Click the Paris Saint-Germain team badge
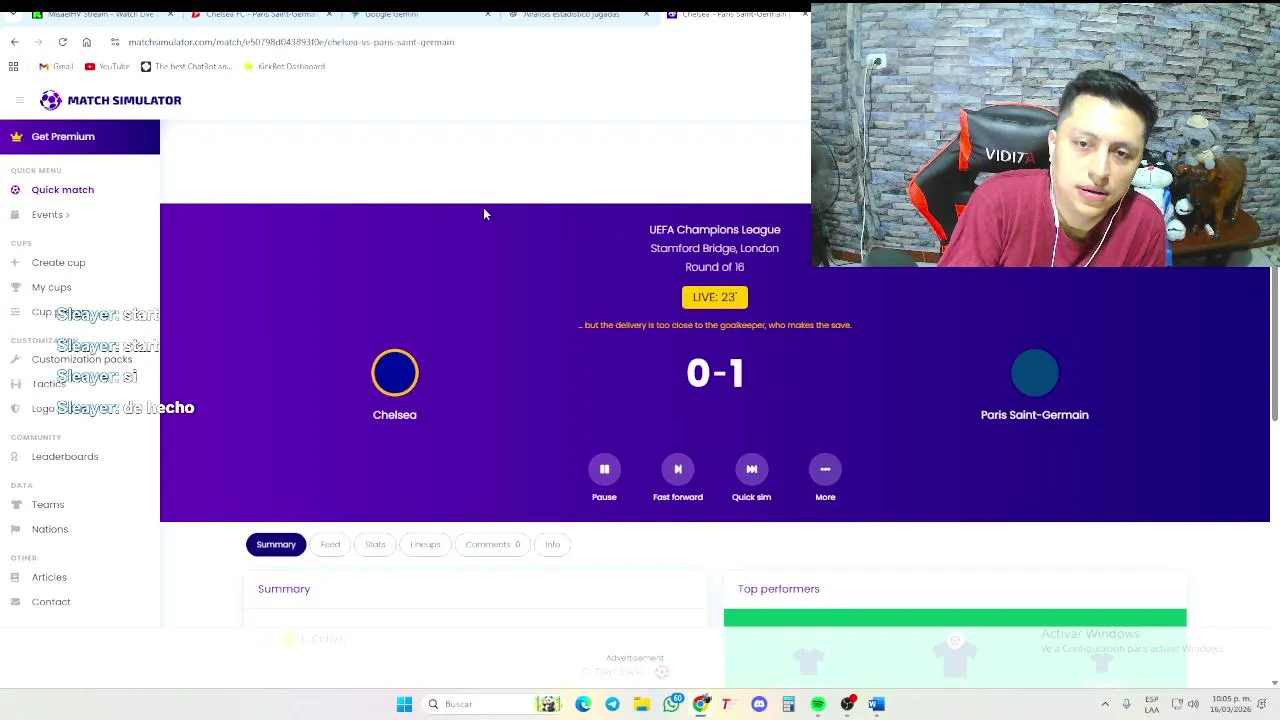 tap(1035, 373)
